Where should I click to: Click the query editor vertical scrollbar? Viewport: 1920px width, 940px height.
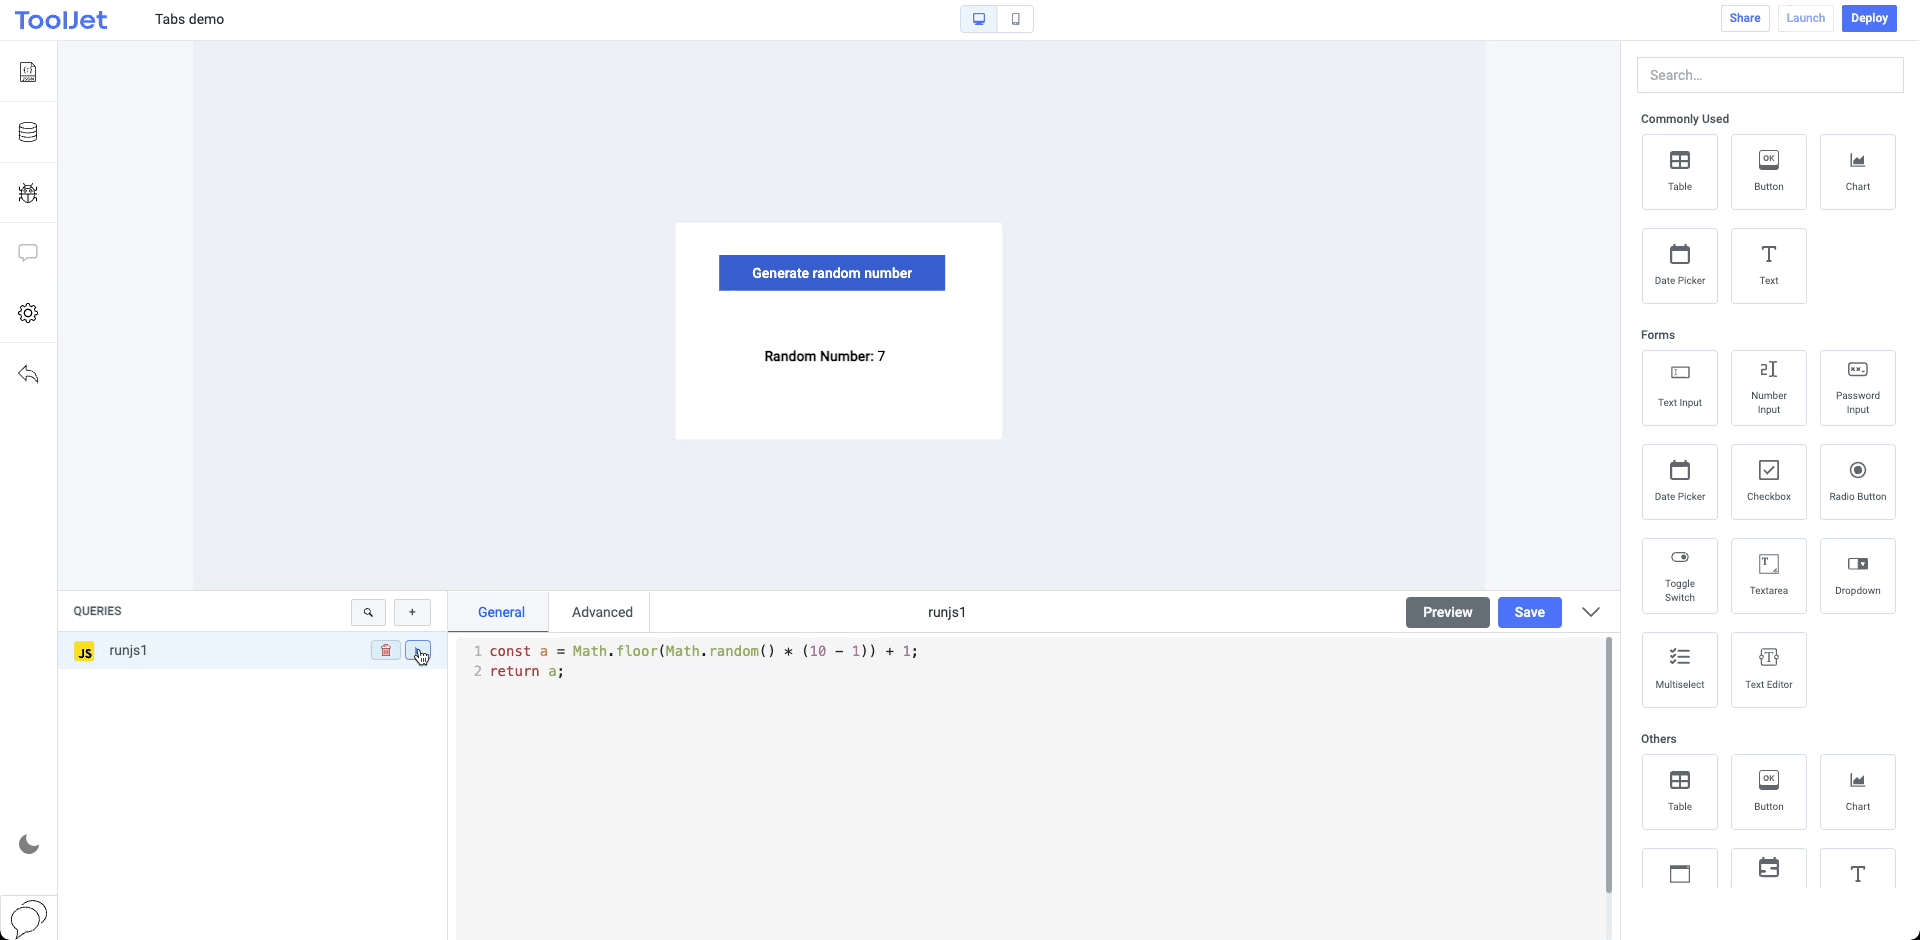pyautogui.click(x=1608, y=765)
